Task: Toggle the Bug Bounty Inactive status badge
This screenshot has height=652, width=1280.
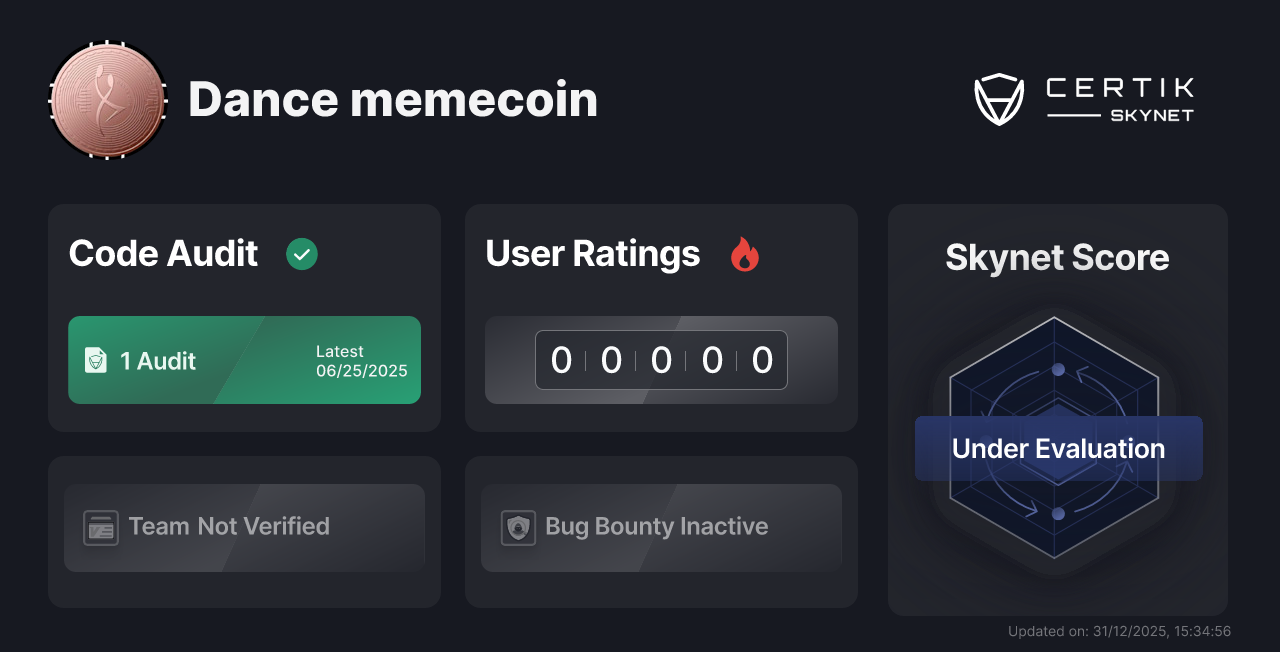Action: pyautogui.click(x=661, y=527)
